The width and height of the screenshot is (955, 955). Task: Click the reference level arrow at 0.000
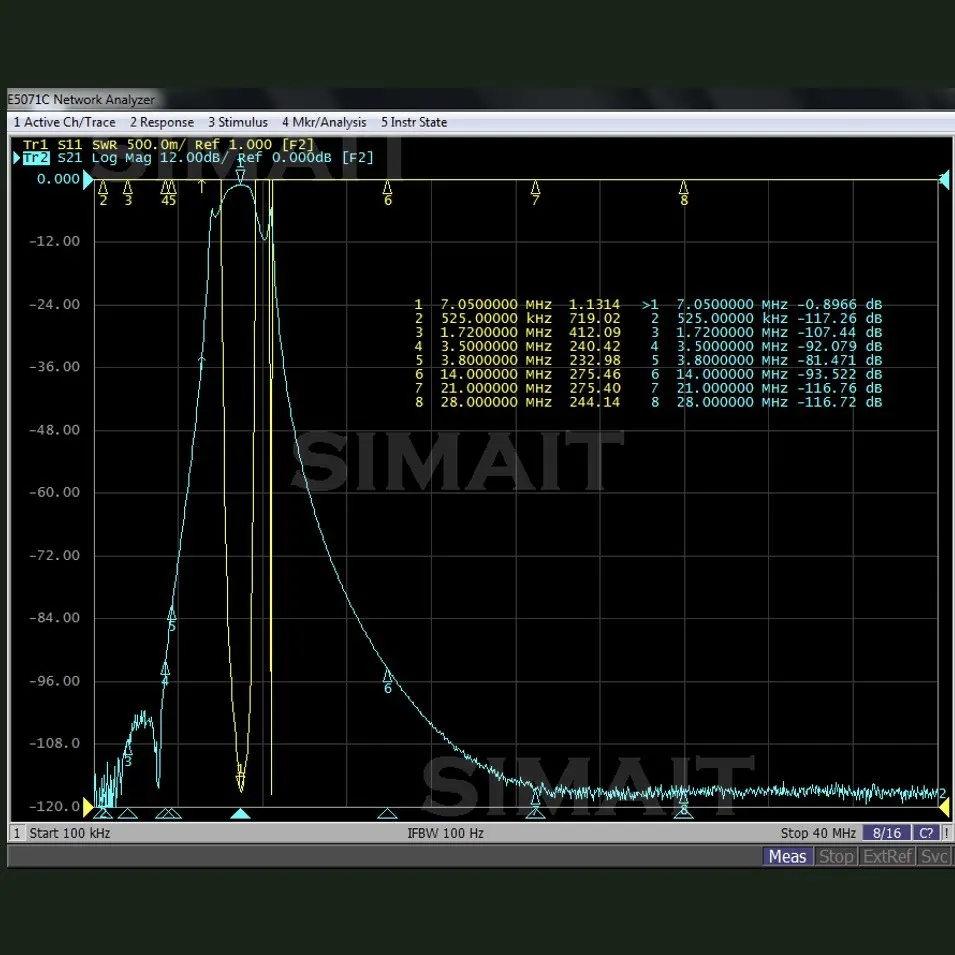click(x=88, y=180)
